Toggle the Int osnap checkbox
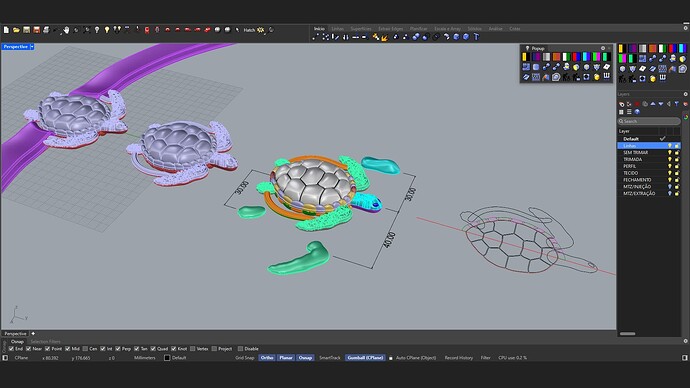Screen dimensions: 690x388 [x=103, y=348]
